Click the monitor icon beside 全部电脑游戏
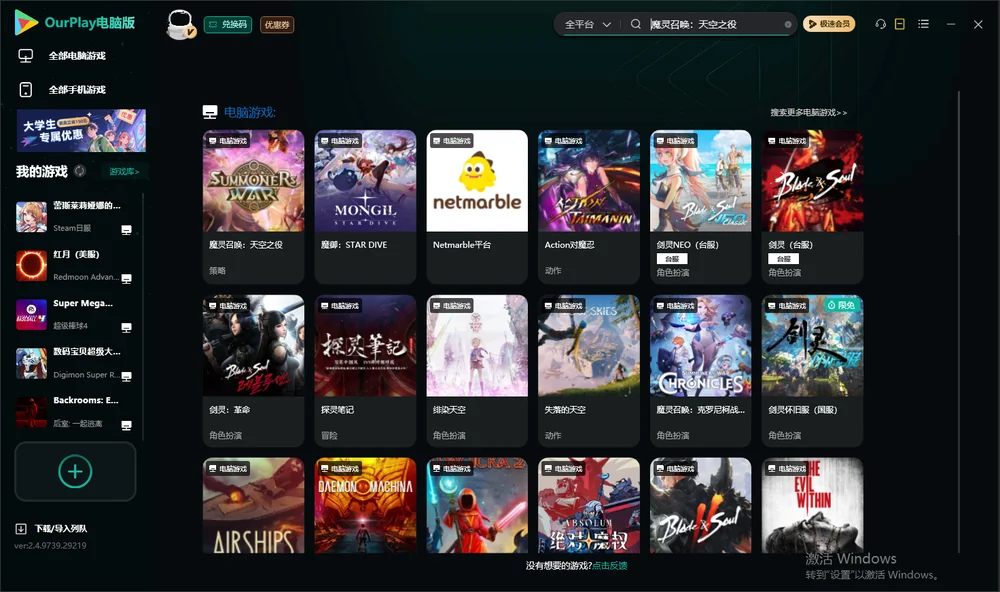Image resolution: width=1000 pixels, height=592 pixels. pos(26,56)
